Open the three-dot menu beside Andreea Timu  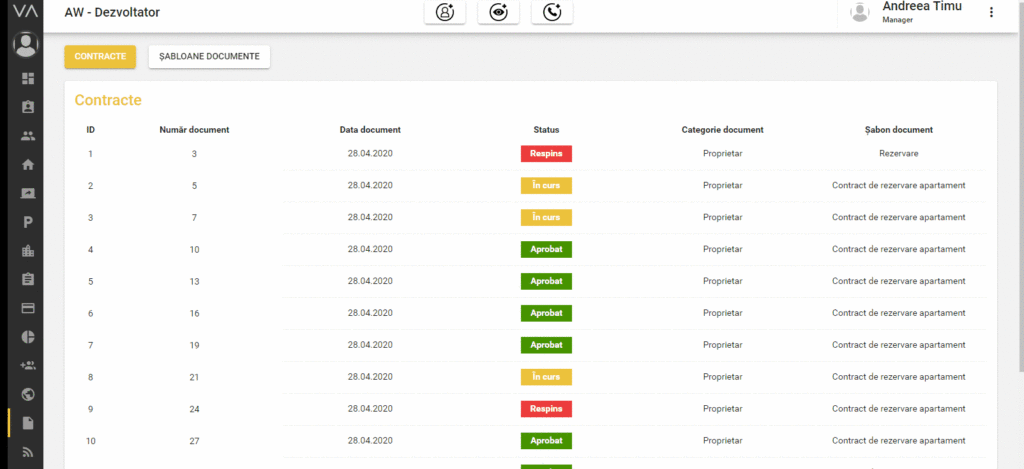[991, 12]
